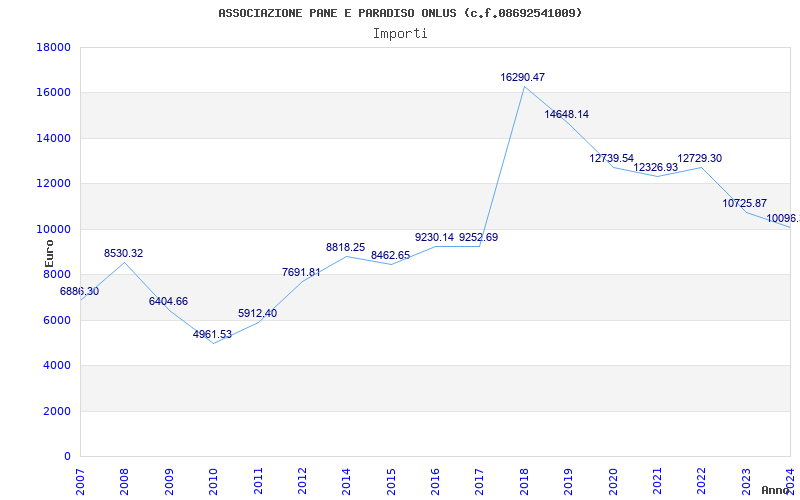Image resolution: width=800 pixels, height=500 pixels.
Task: Click the x-axis year 2010
Action: point(214,481)
